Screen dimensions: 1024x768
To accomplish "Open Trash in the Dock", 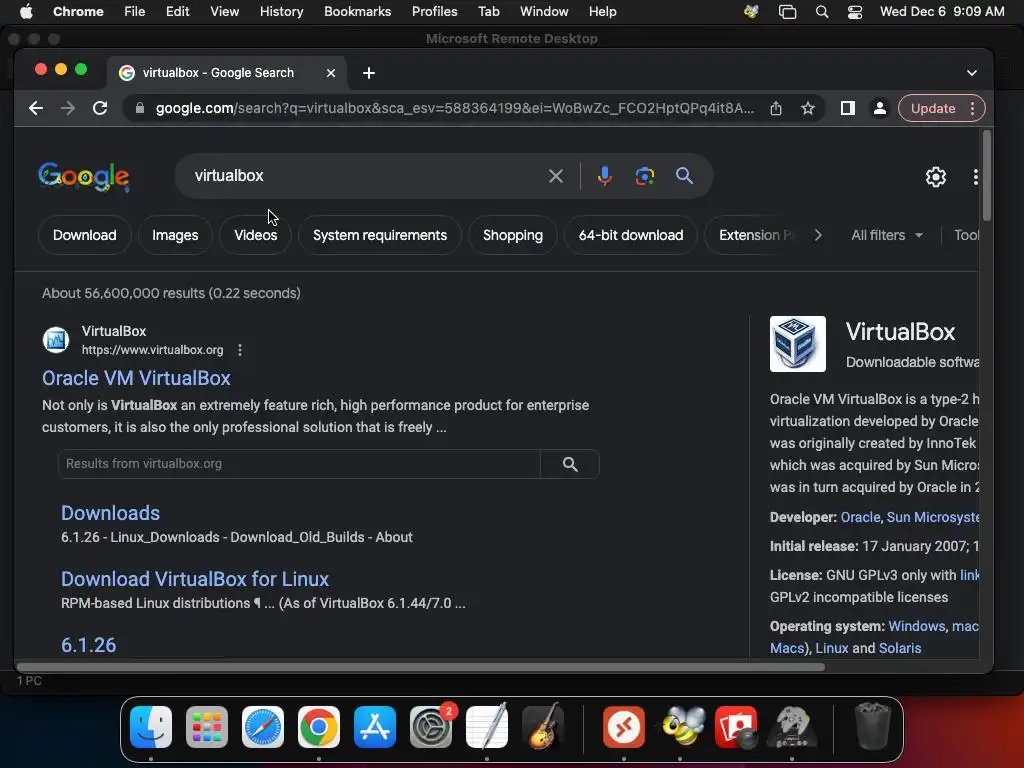I will click(873, 727).
